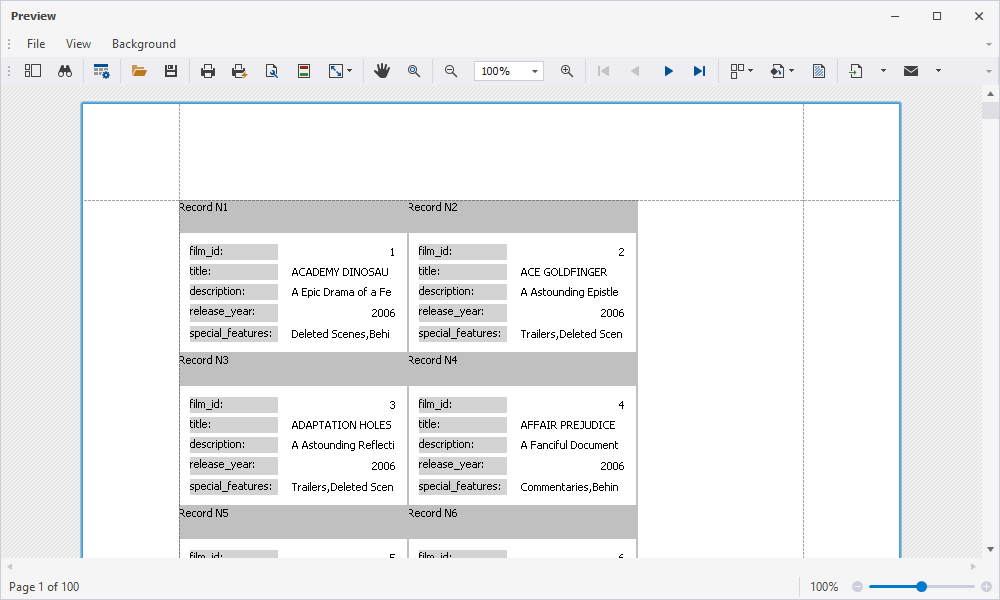Screen dimensions: 1000x600
Task: Expand the Multiple Pages dropdown arrow
Action: [751, 71]
